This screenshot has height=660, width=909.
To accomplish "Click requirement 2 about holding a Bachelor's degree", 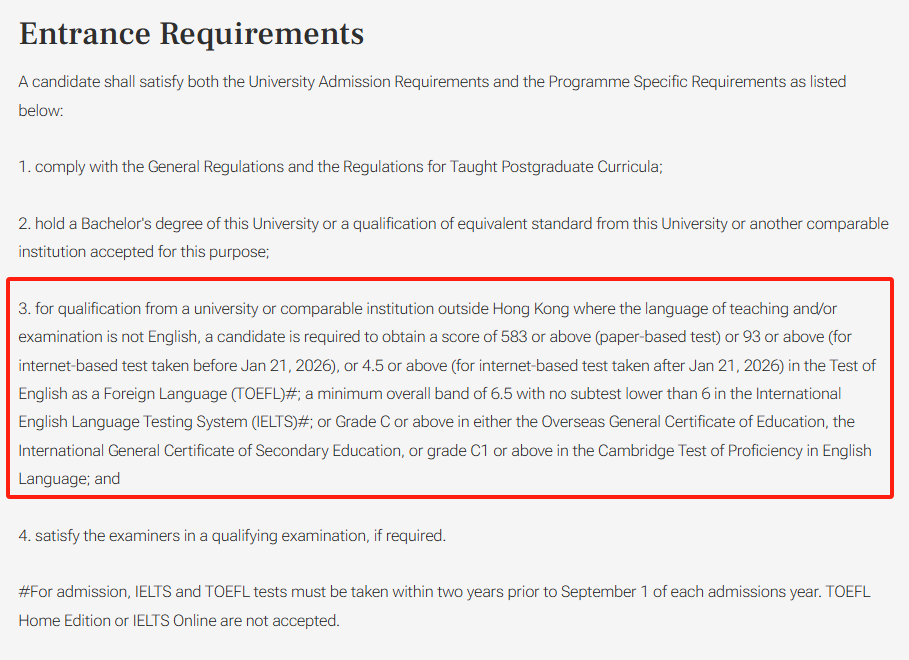I will click(453, 224).
